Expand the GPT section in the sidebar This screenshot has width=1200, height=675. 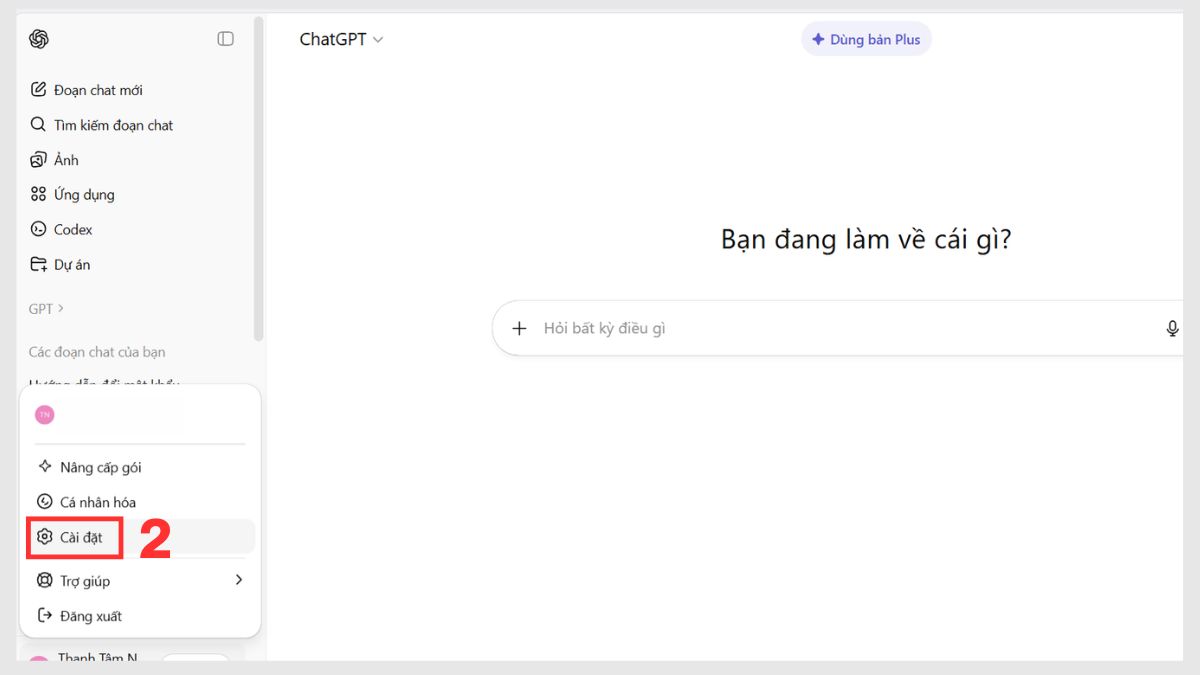[44, 308]
